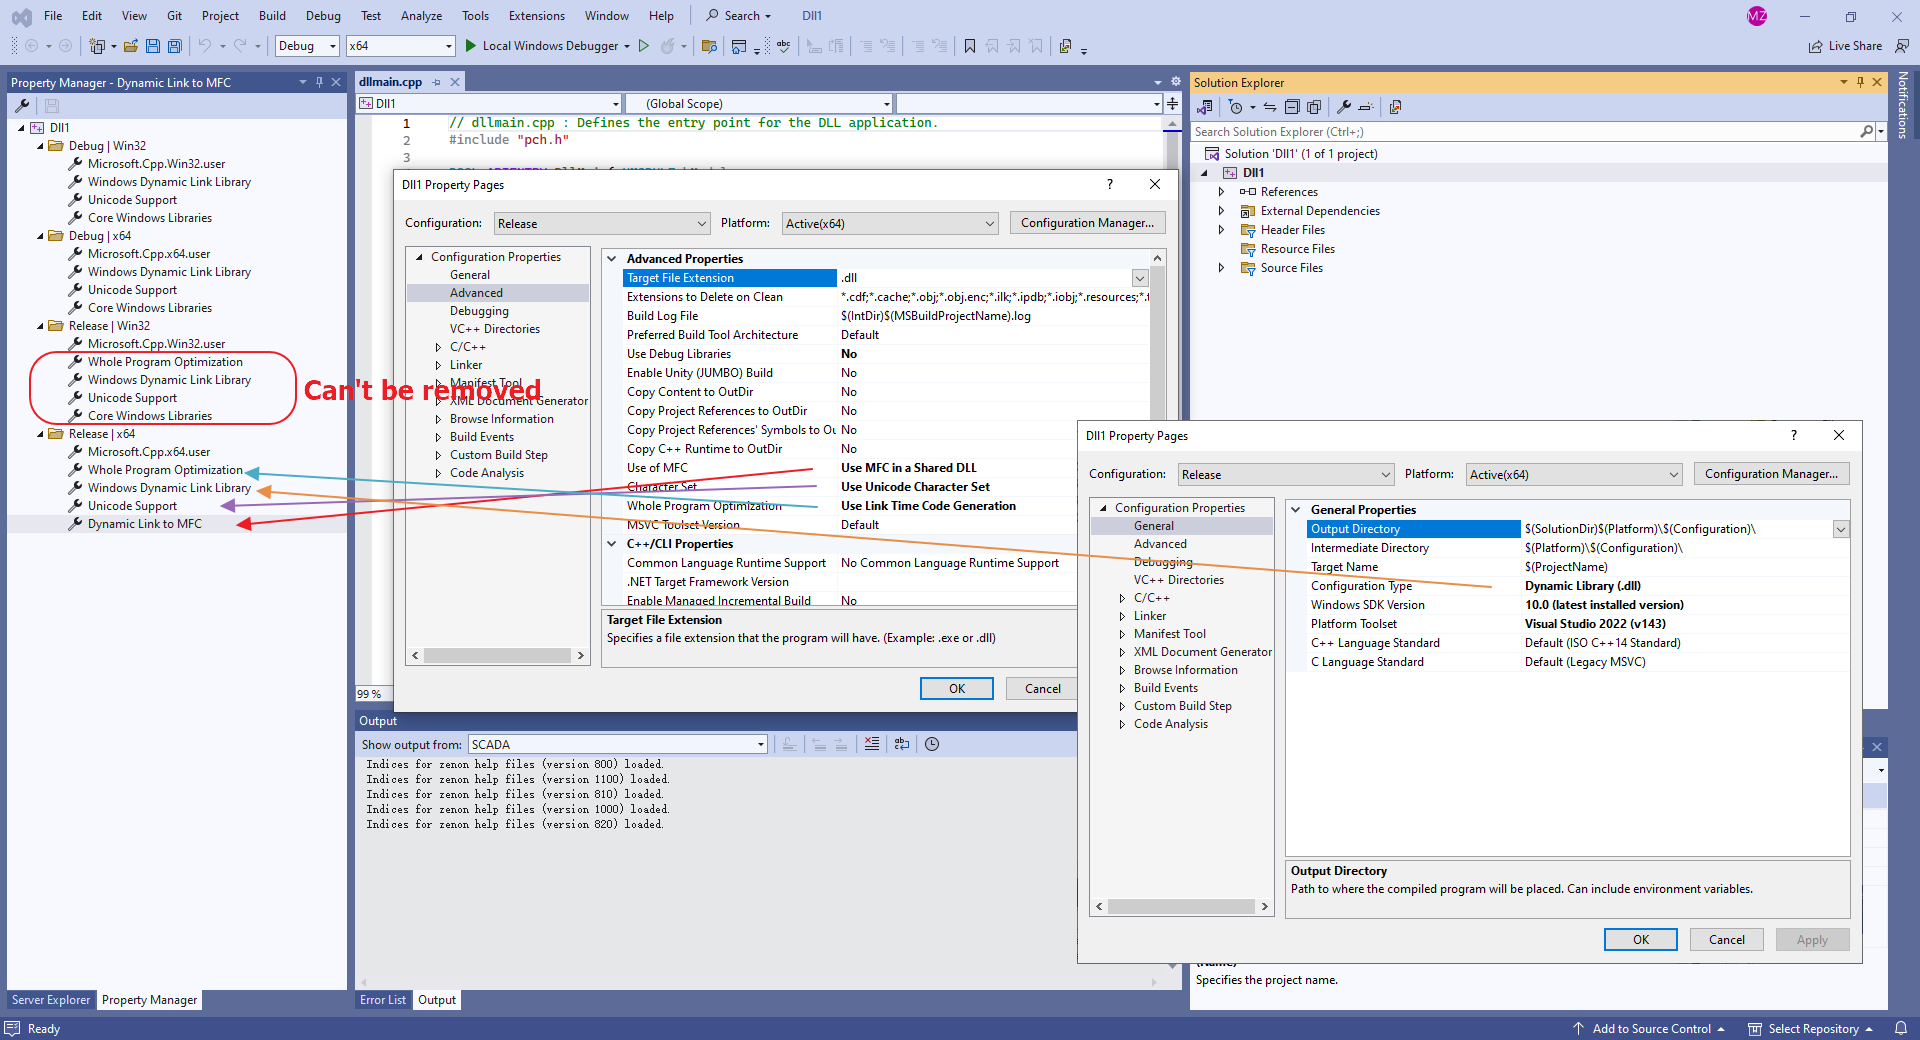1920x1040 pixels.
Task: Click Solution Explorer Collapse All icon
Action: pyautogui.click(x=1292, y=107)
